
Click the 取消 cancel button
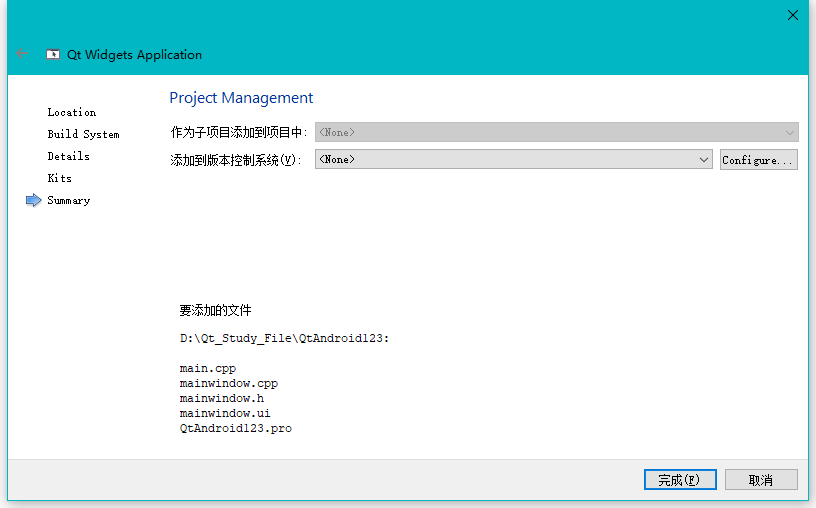click(761, 479)
